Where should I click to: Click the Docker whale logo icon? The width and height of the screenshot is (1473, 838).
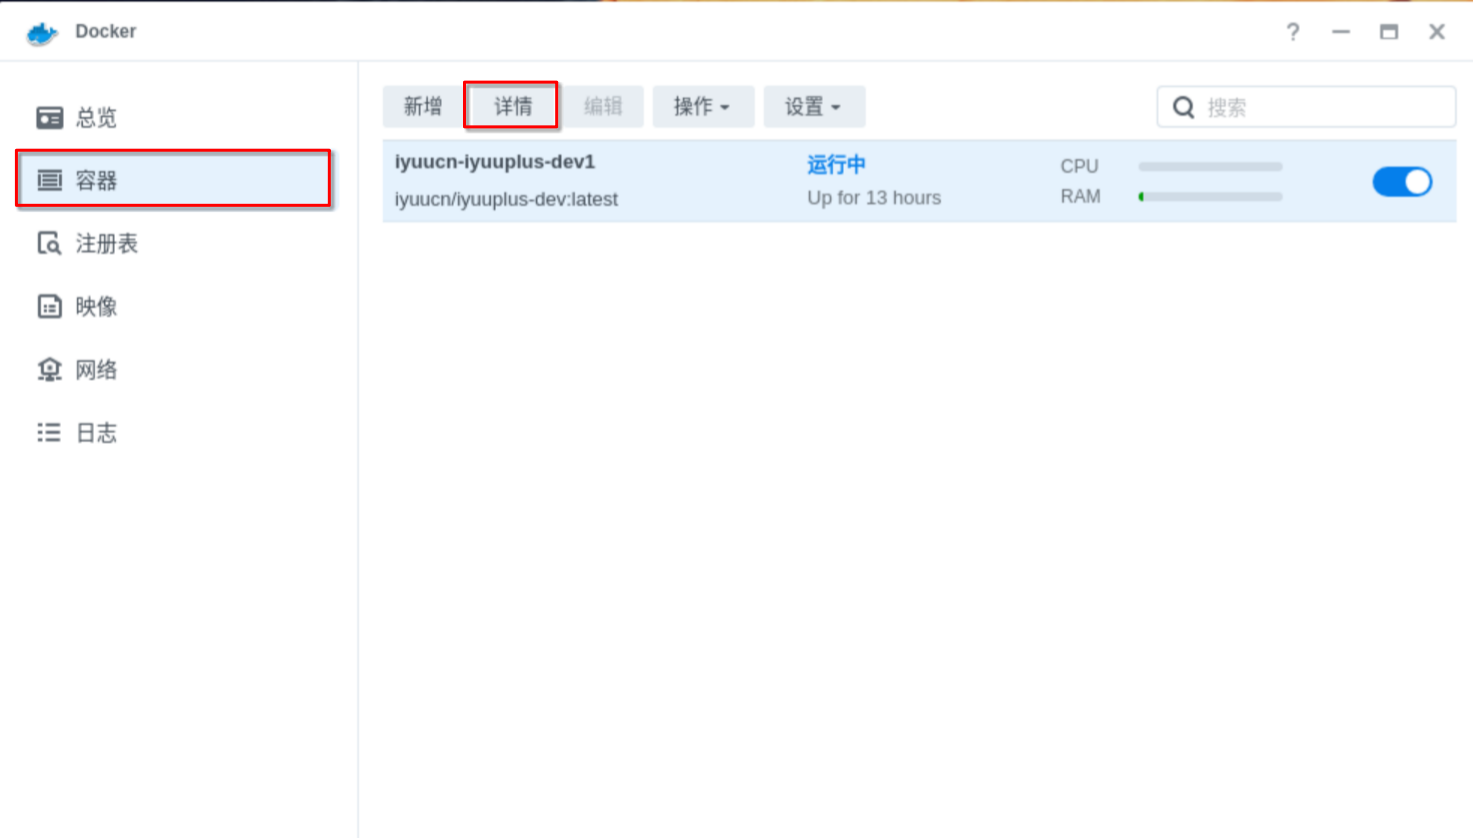pos(42,33)
